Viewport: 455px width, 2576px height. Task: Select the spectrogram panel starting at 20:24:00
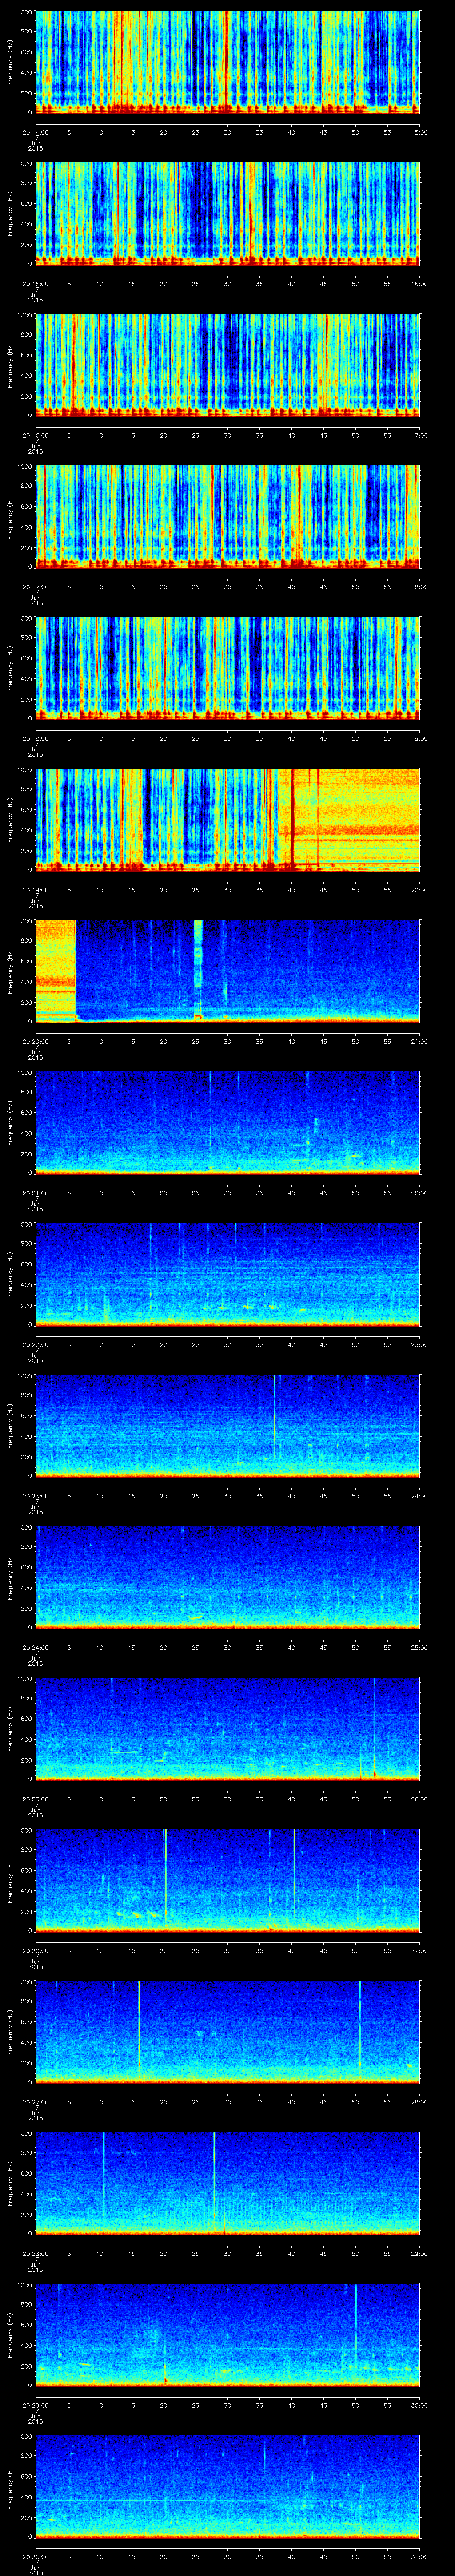click(x=228, y=1578)
